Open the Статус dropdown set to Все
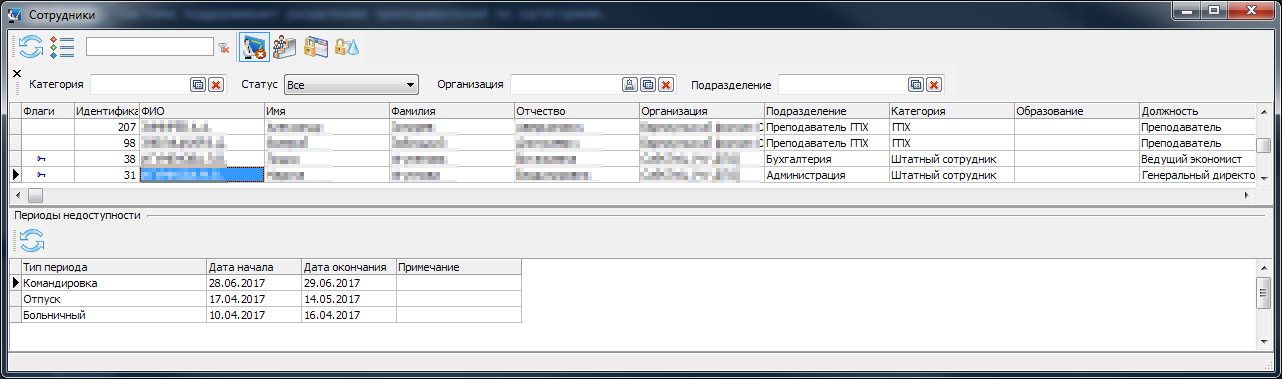 pyautogui.click(x=351, y=85)
